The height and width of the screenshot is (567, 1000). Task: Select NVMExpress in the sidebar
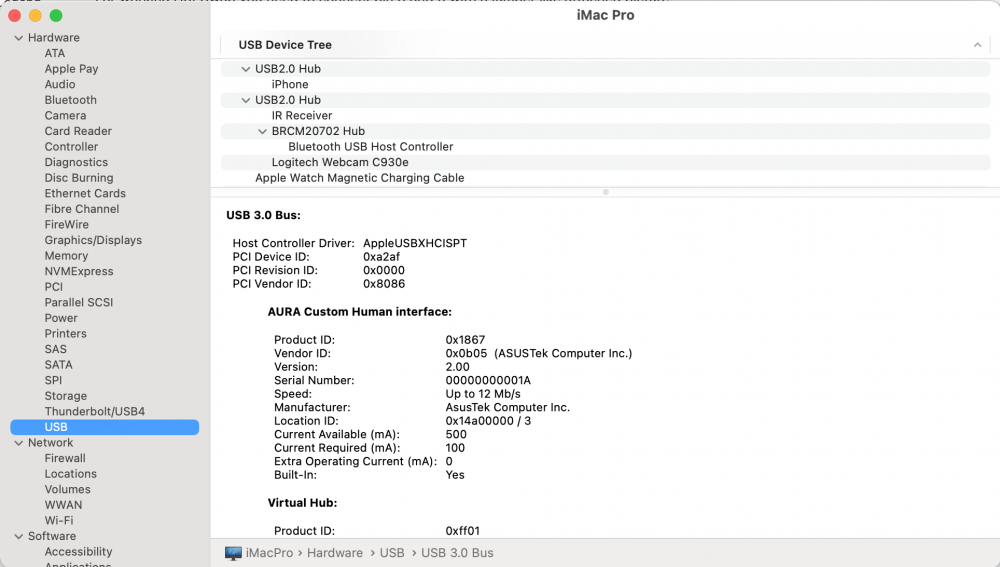79,272
